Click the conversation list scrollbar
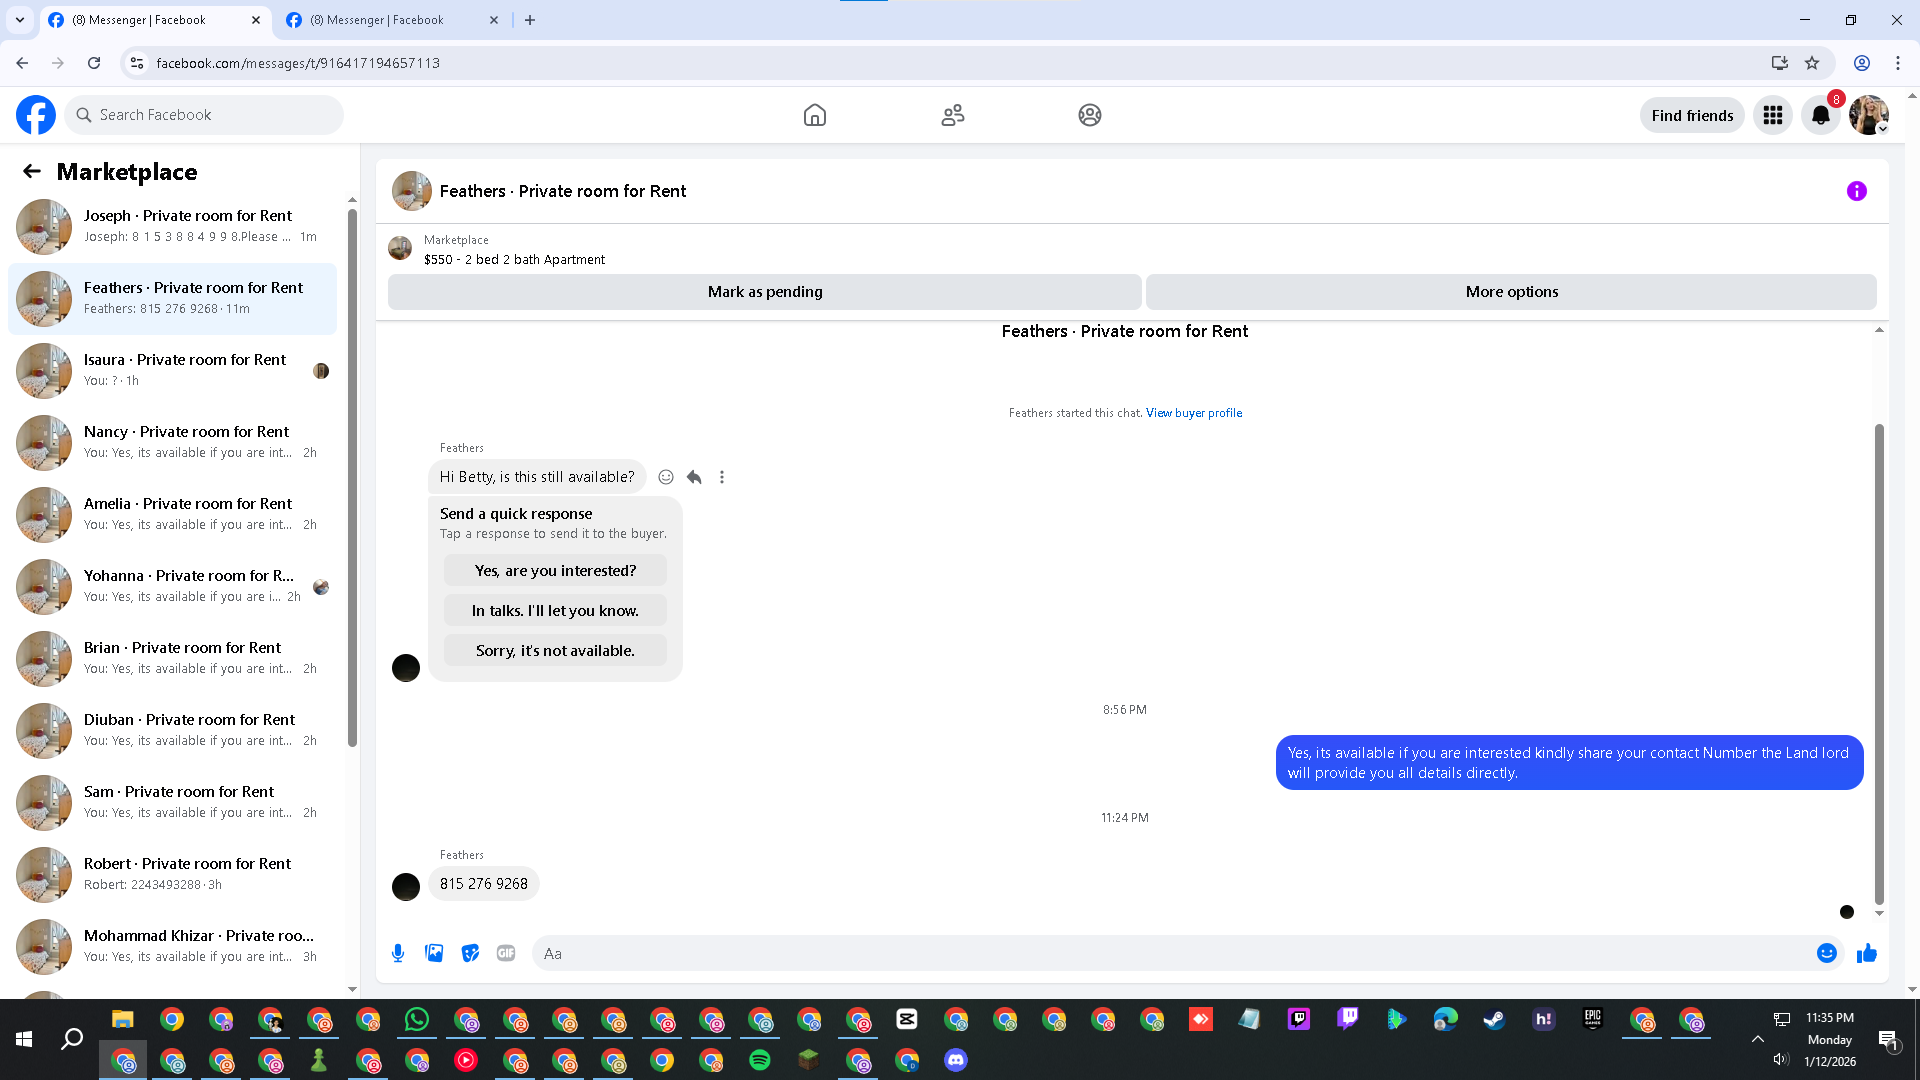Viewport: 1920px width, 1080px height. [x=352, y=480]
